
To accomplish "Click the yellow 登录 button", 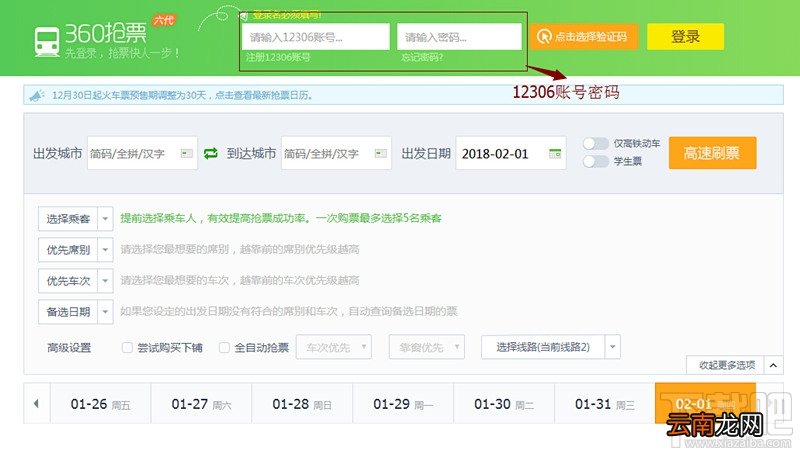I will [685, 37].
